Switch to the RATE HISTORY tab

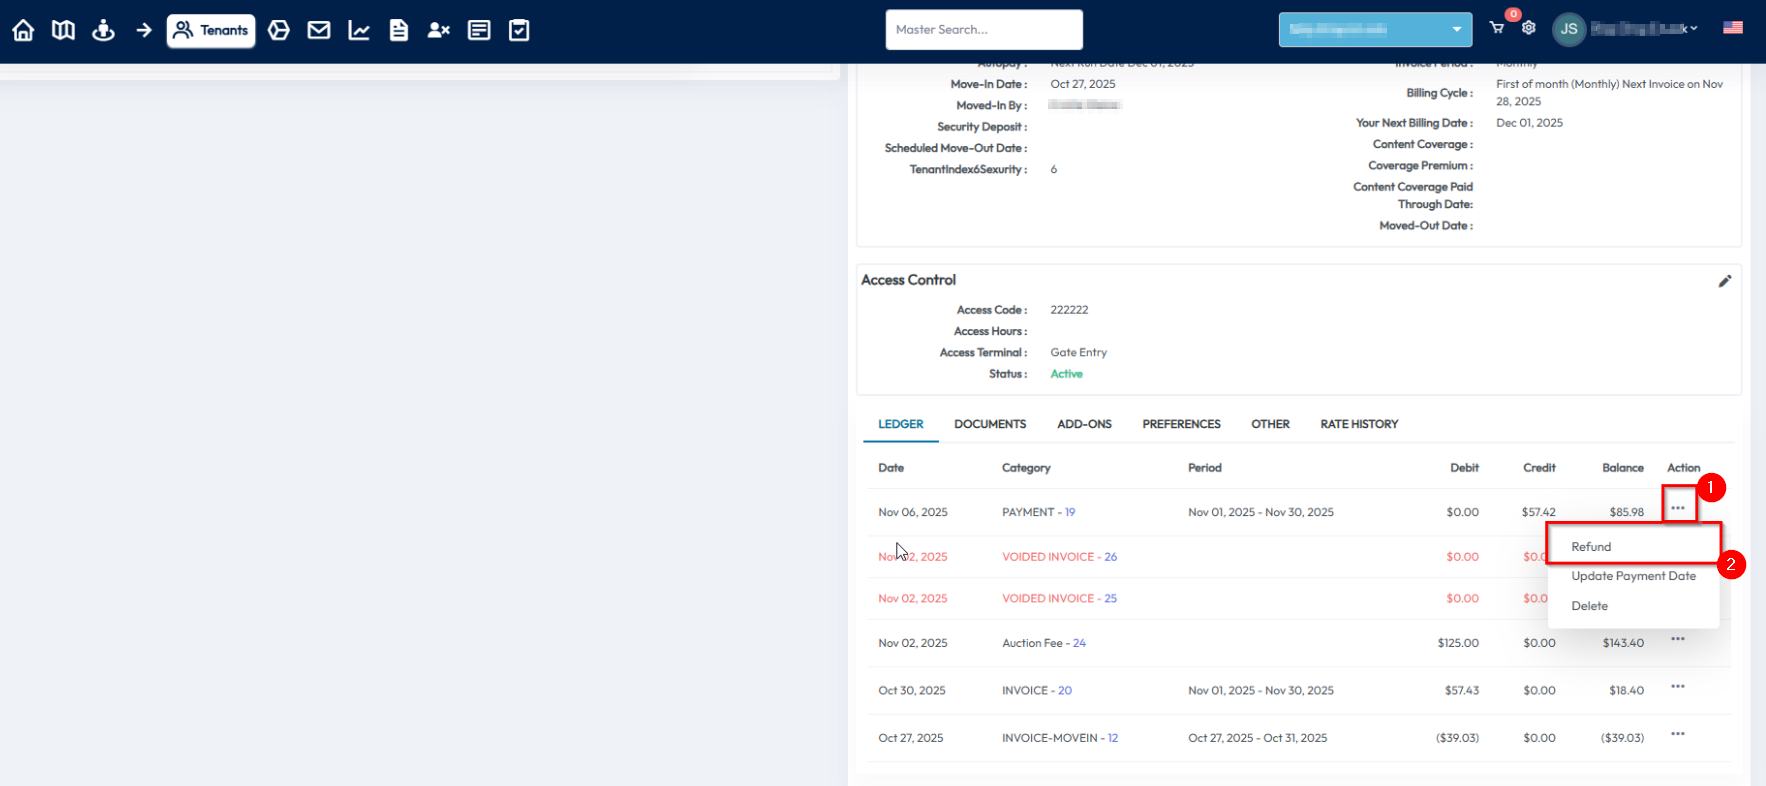coord(1358,424)
